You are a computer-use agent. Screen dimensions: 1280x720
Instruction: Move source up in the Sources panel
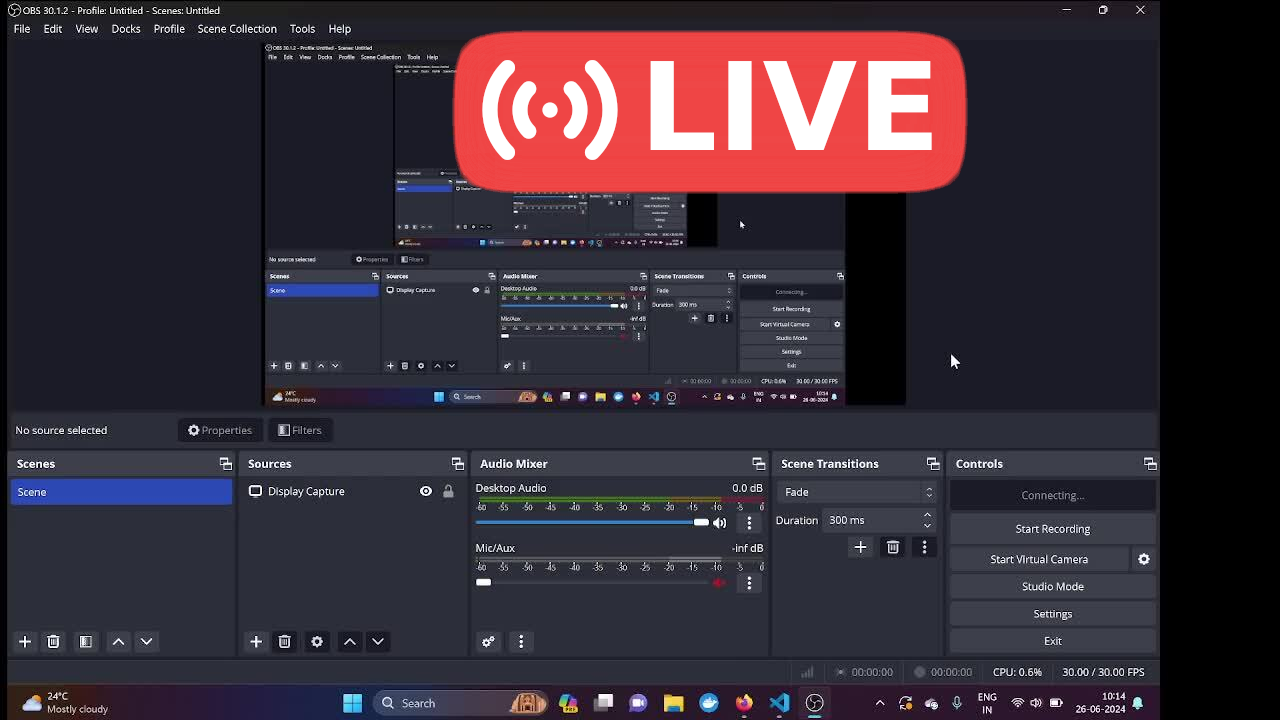tap(349, 642)
